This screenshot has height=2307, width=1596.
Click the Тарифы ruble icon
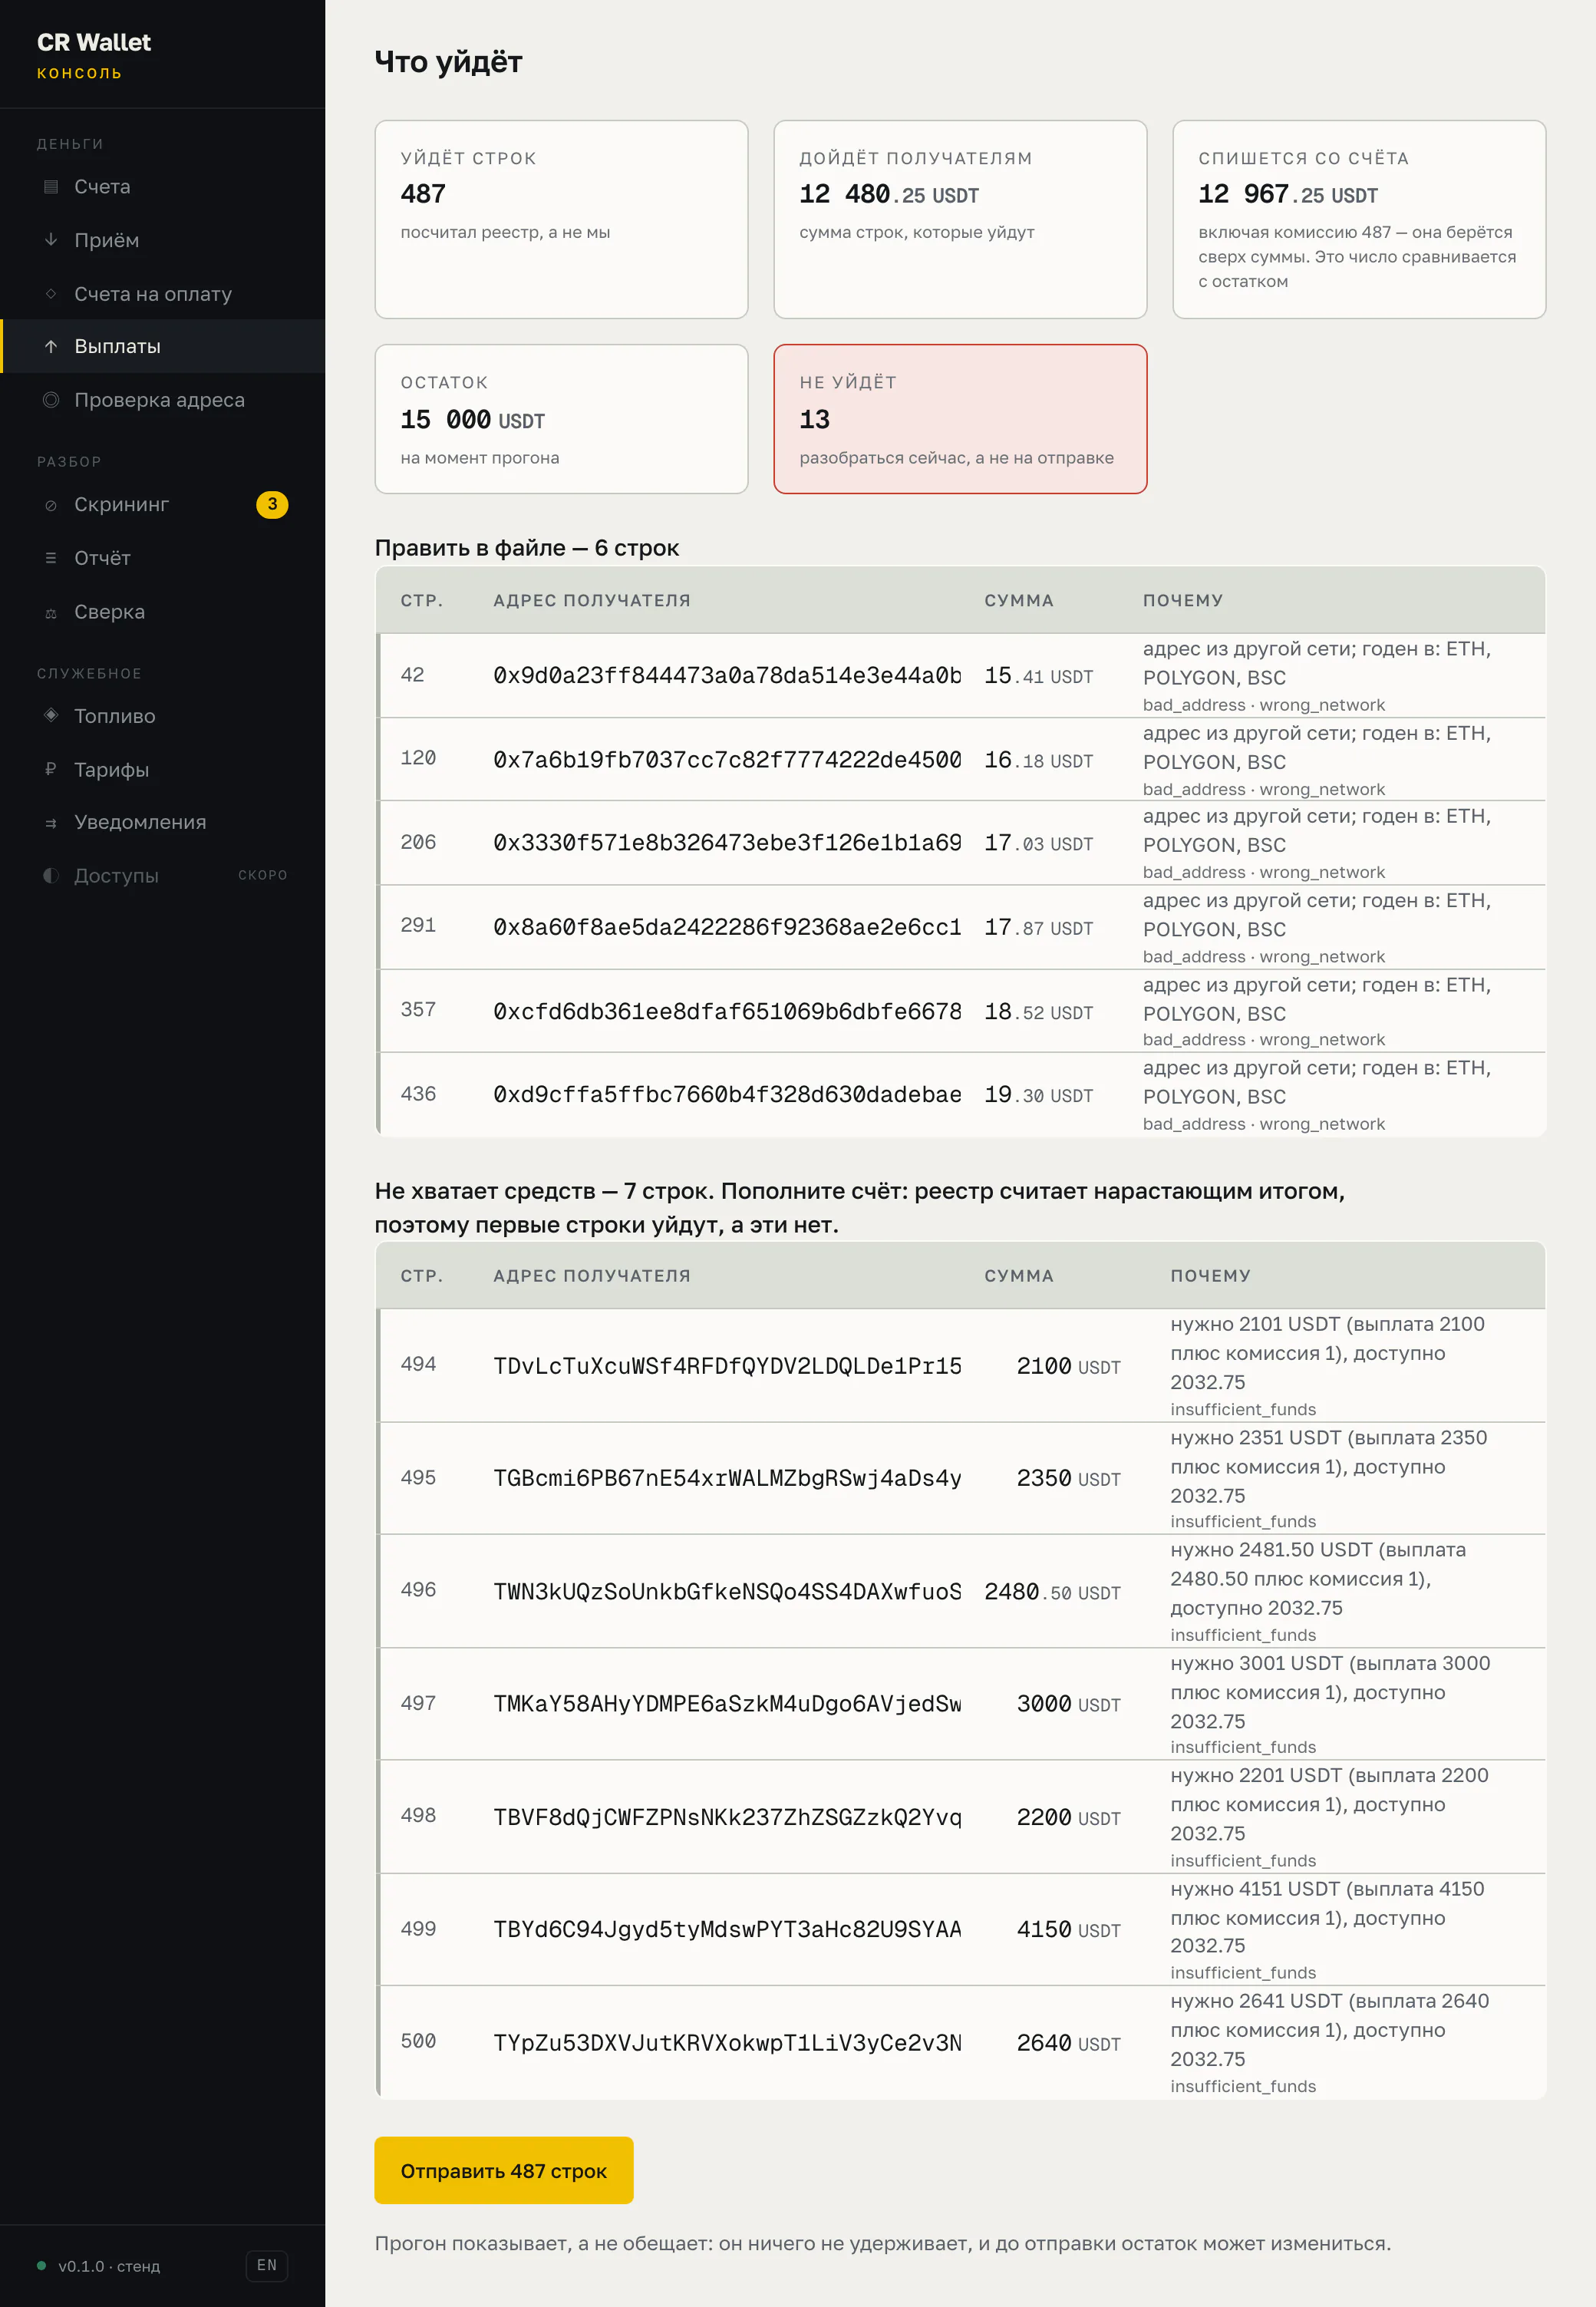click(51, 769)
